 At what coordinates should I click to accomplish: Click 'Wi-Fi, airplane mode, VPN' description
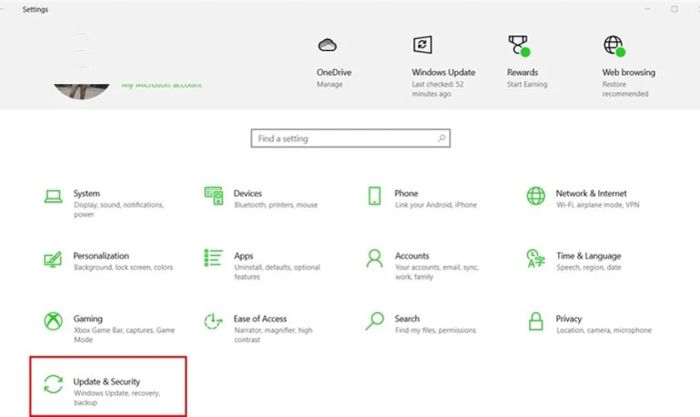(x=598, y=205)
